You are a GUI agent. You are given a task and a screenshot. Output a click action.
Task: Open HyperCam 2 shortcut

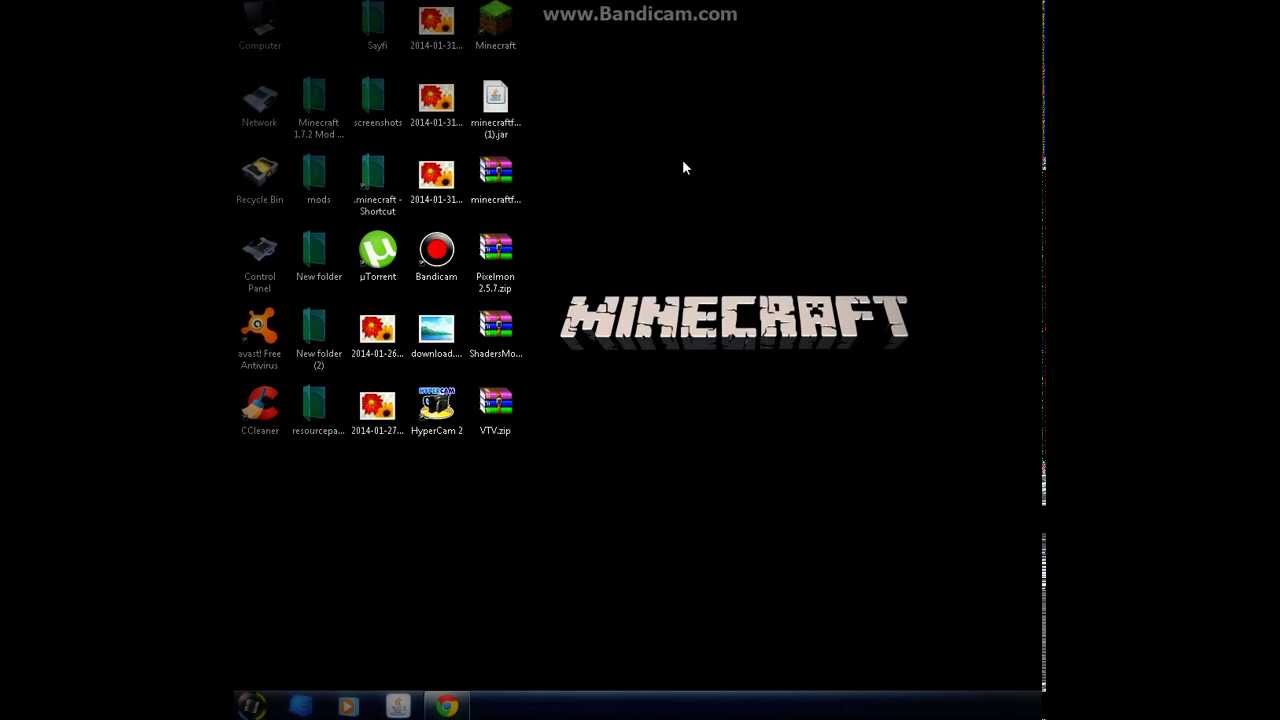coord(436,411)
